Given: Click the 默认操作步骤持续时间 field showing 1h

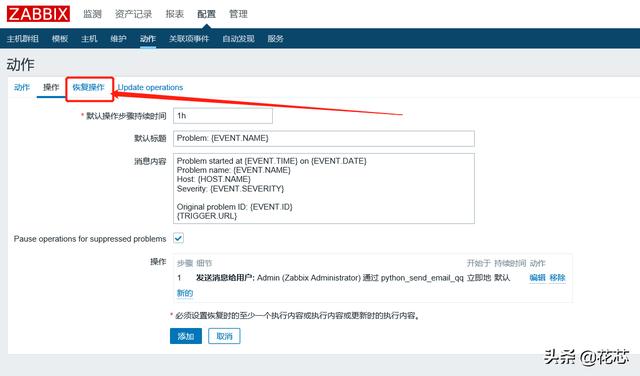Looking at the screenshot, I should click(223, 116).
